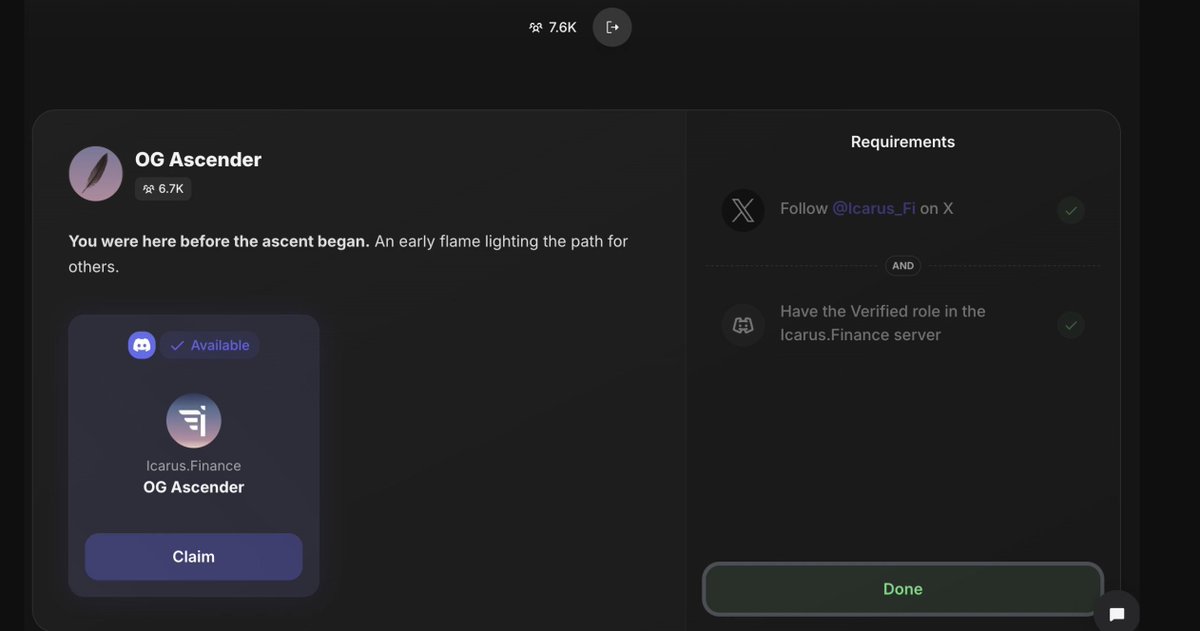Image resolution: width=1200 pixels, height=631 pixels.
Task: Click the Available status badge
Action: click(210, 345)
